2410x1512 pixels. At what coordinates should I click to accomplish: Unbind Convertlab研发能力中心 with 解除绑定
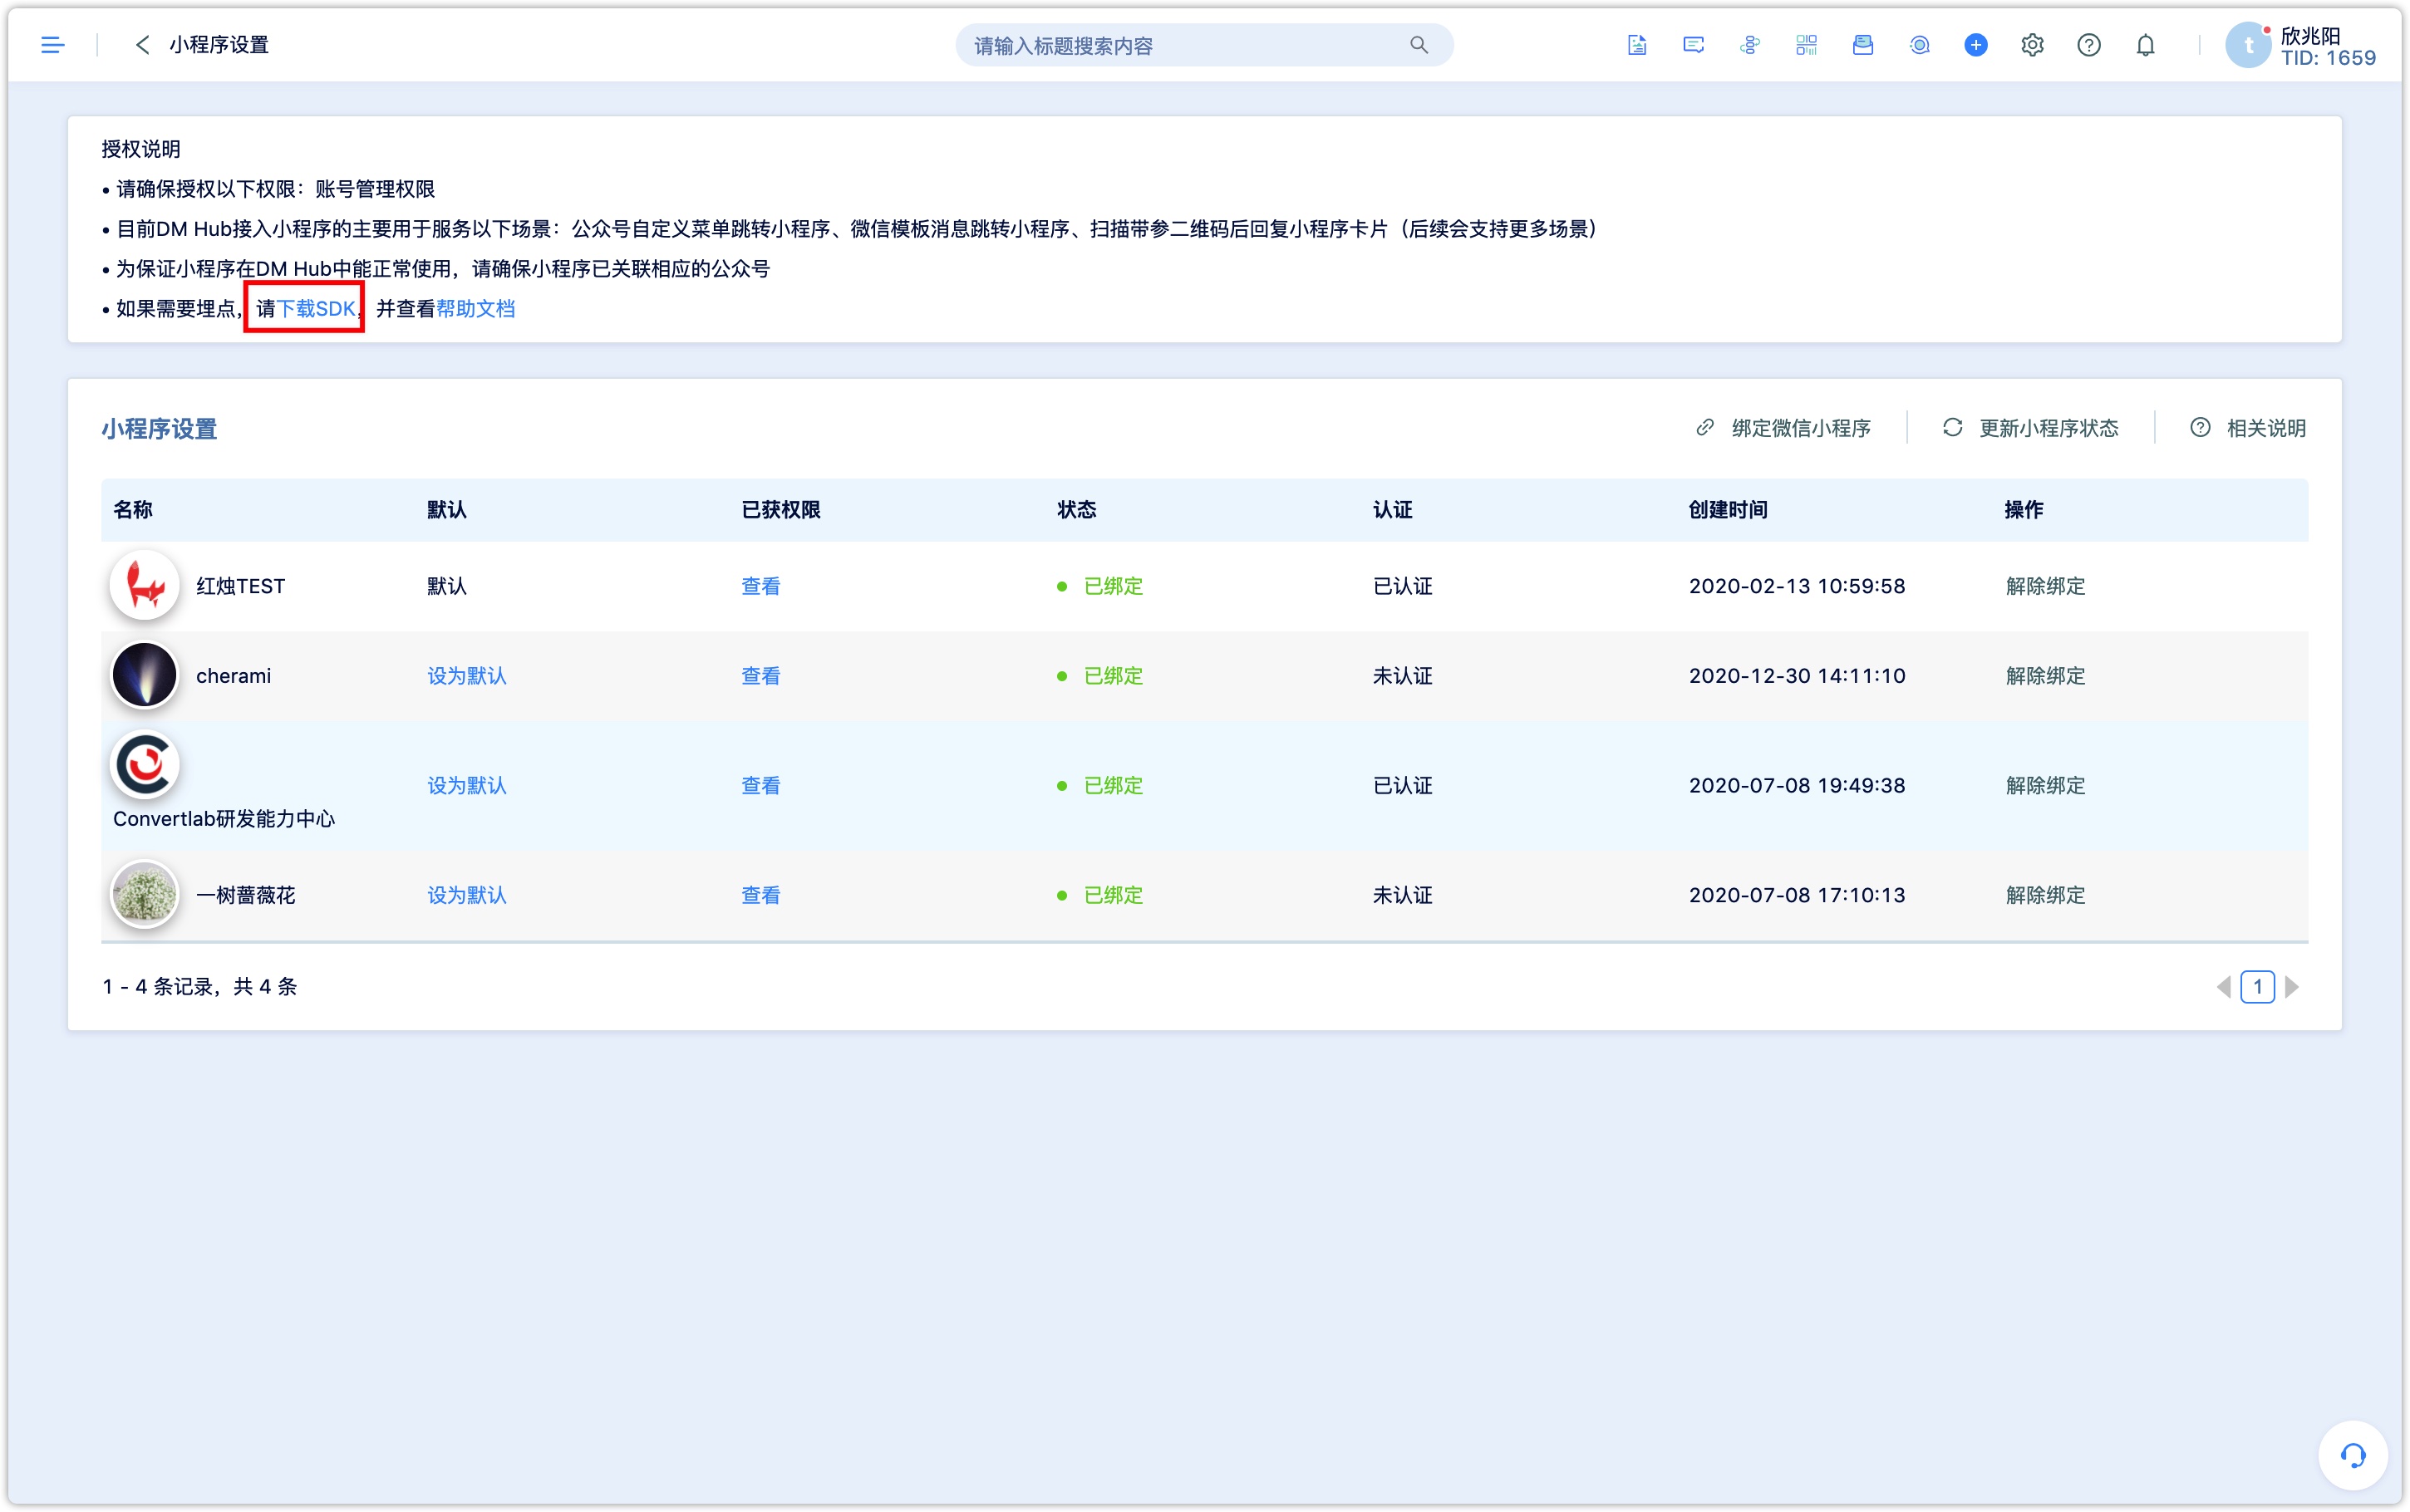pos(2045,786)
